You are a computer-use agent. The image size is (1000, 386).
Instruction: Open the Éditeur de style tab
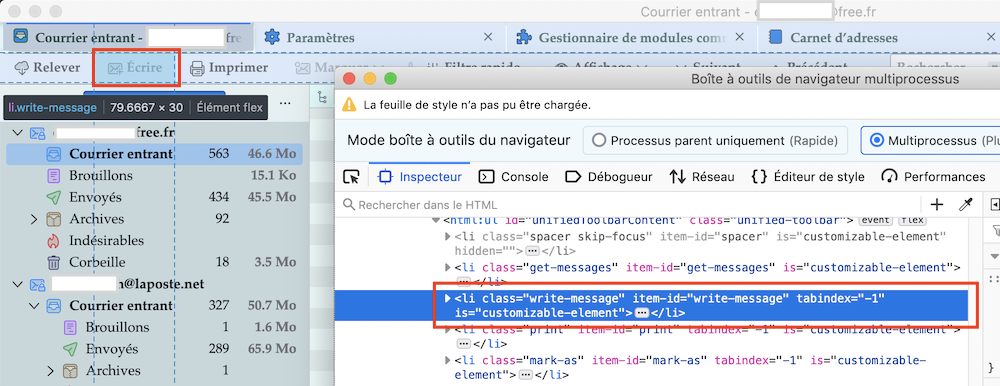pos(808,177)
